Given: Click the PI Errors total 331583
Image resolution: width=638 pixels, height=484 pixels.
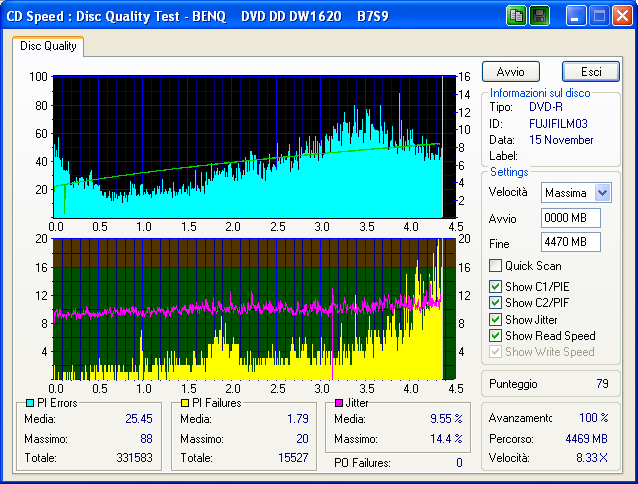Looking at the screenshot, I should pyautogui.click(x=134, y=458).
